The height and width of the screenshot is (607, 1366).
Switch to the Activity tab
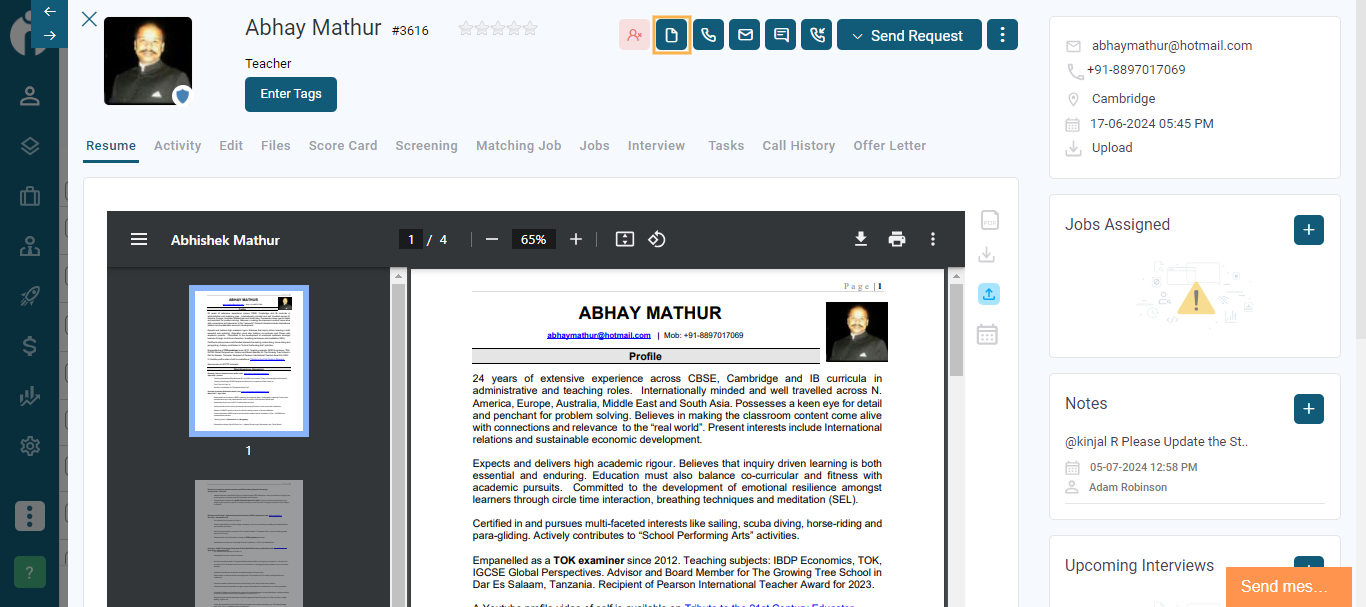click(x=178, y=145)
